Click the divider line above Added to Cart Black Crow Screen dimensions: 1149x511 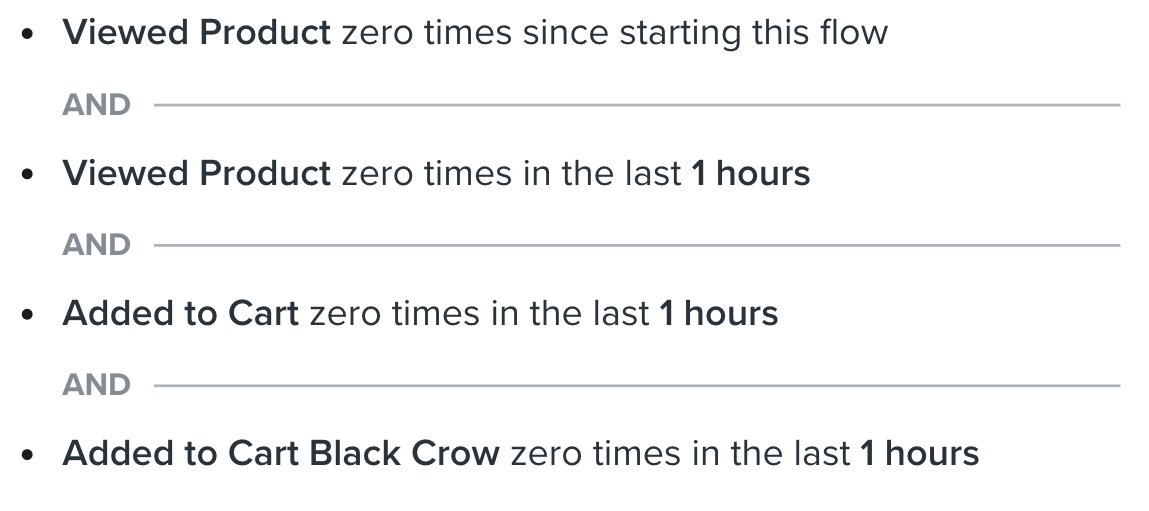coord(637,385)
